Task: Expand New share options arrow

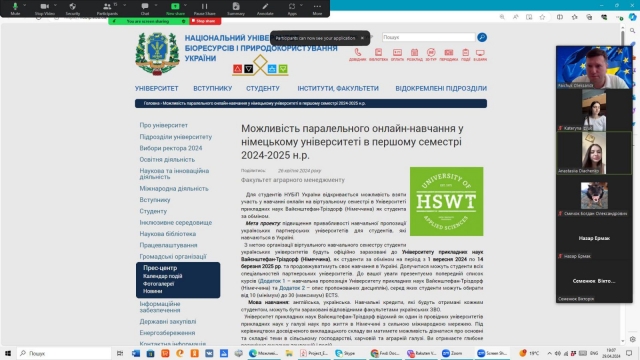Action: (x=185, y=5)
